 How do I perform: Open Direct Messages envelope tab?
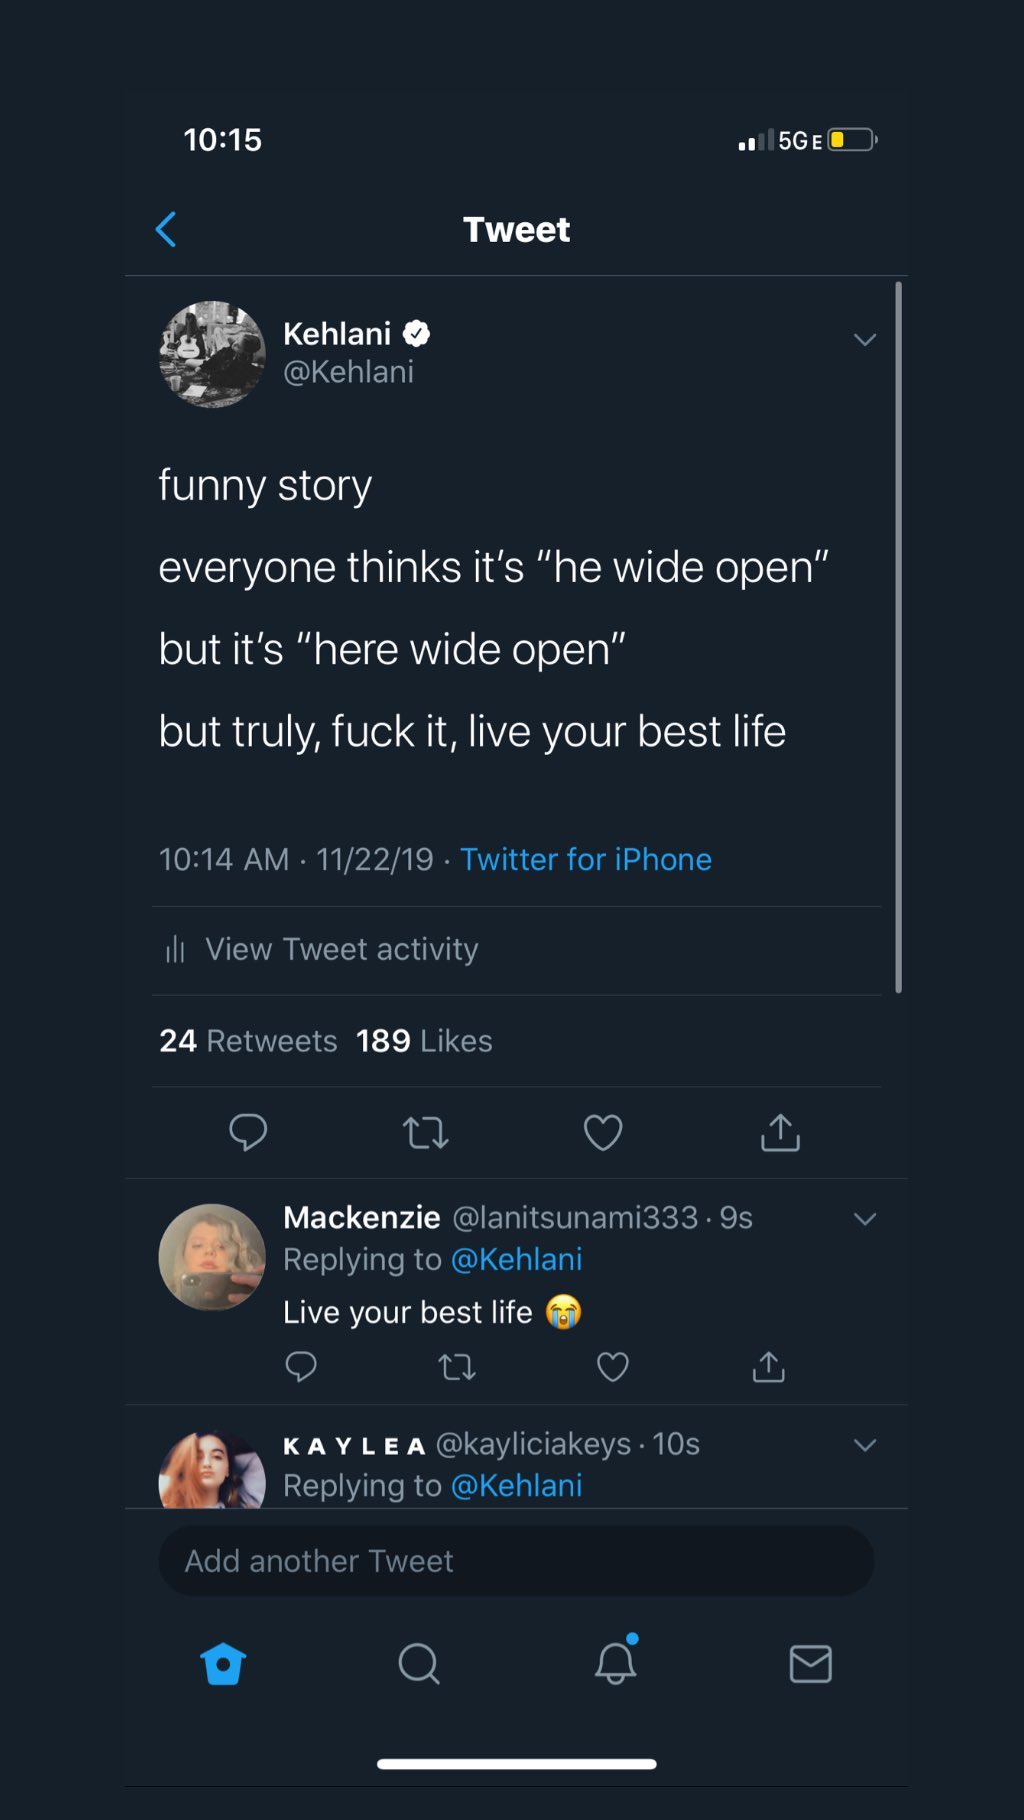810,1664
